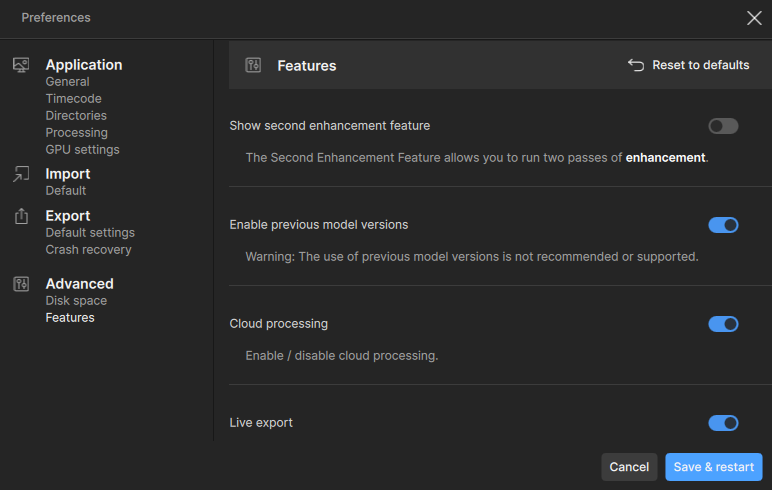Screen dimensions: 772x490
Task: Click Save & restart button
Action: pos(713,467)
